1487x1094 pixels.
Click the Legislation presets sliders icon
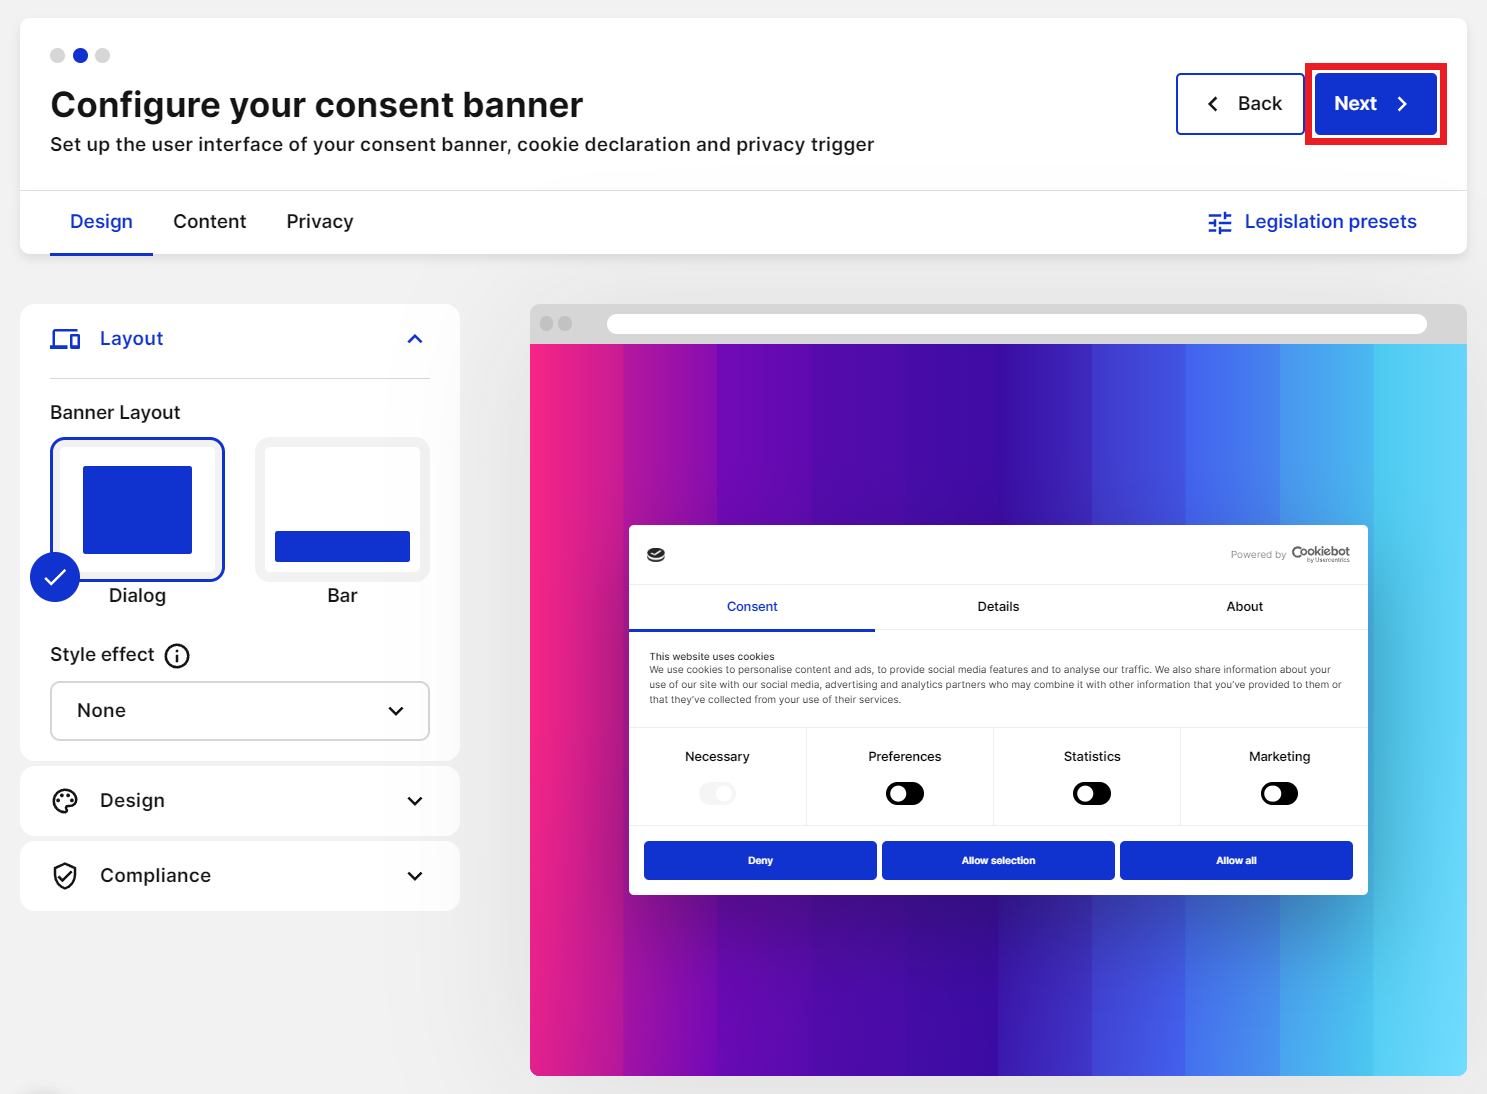click(x=1219, y=222)
